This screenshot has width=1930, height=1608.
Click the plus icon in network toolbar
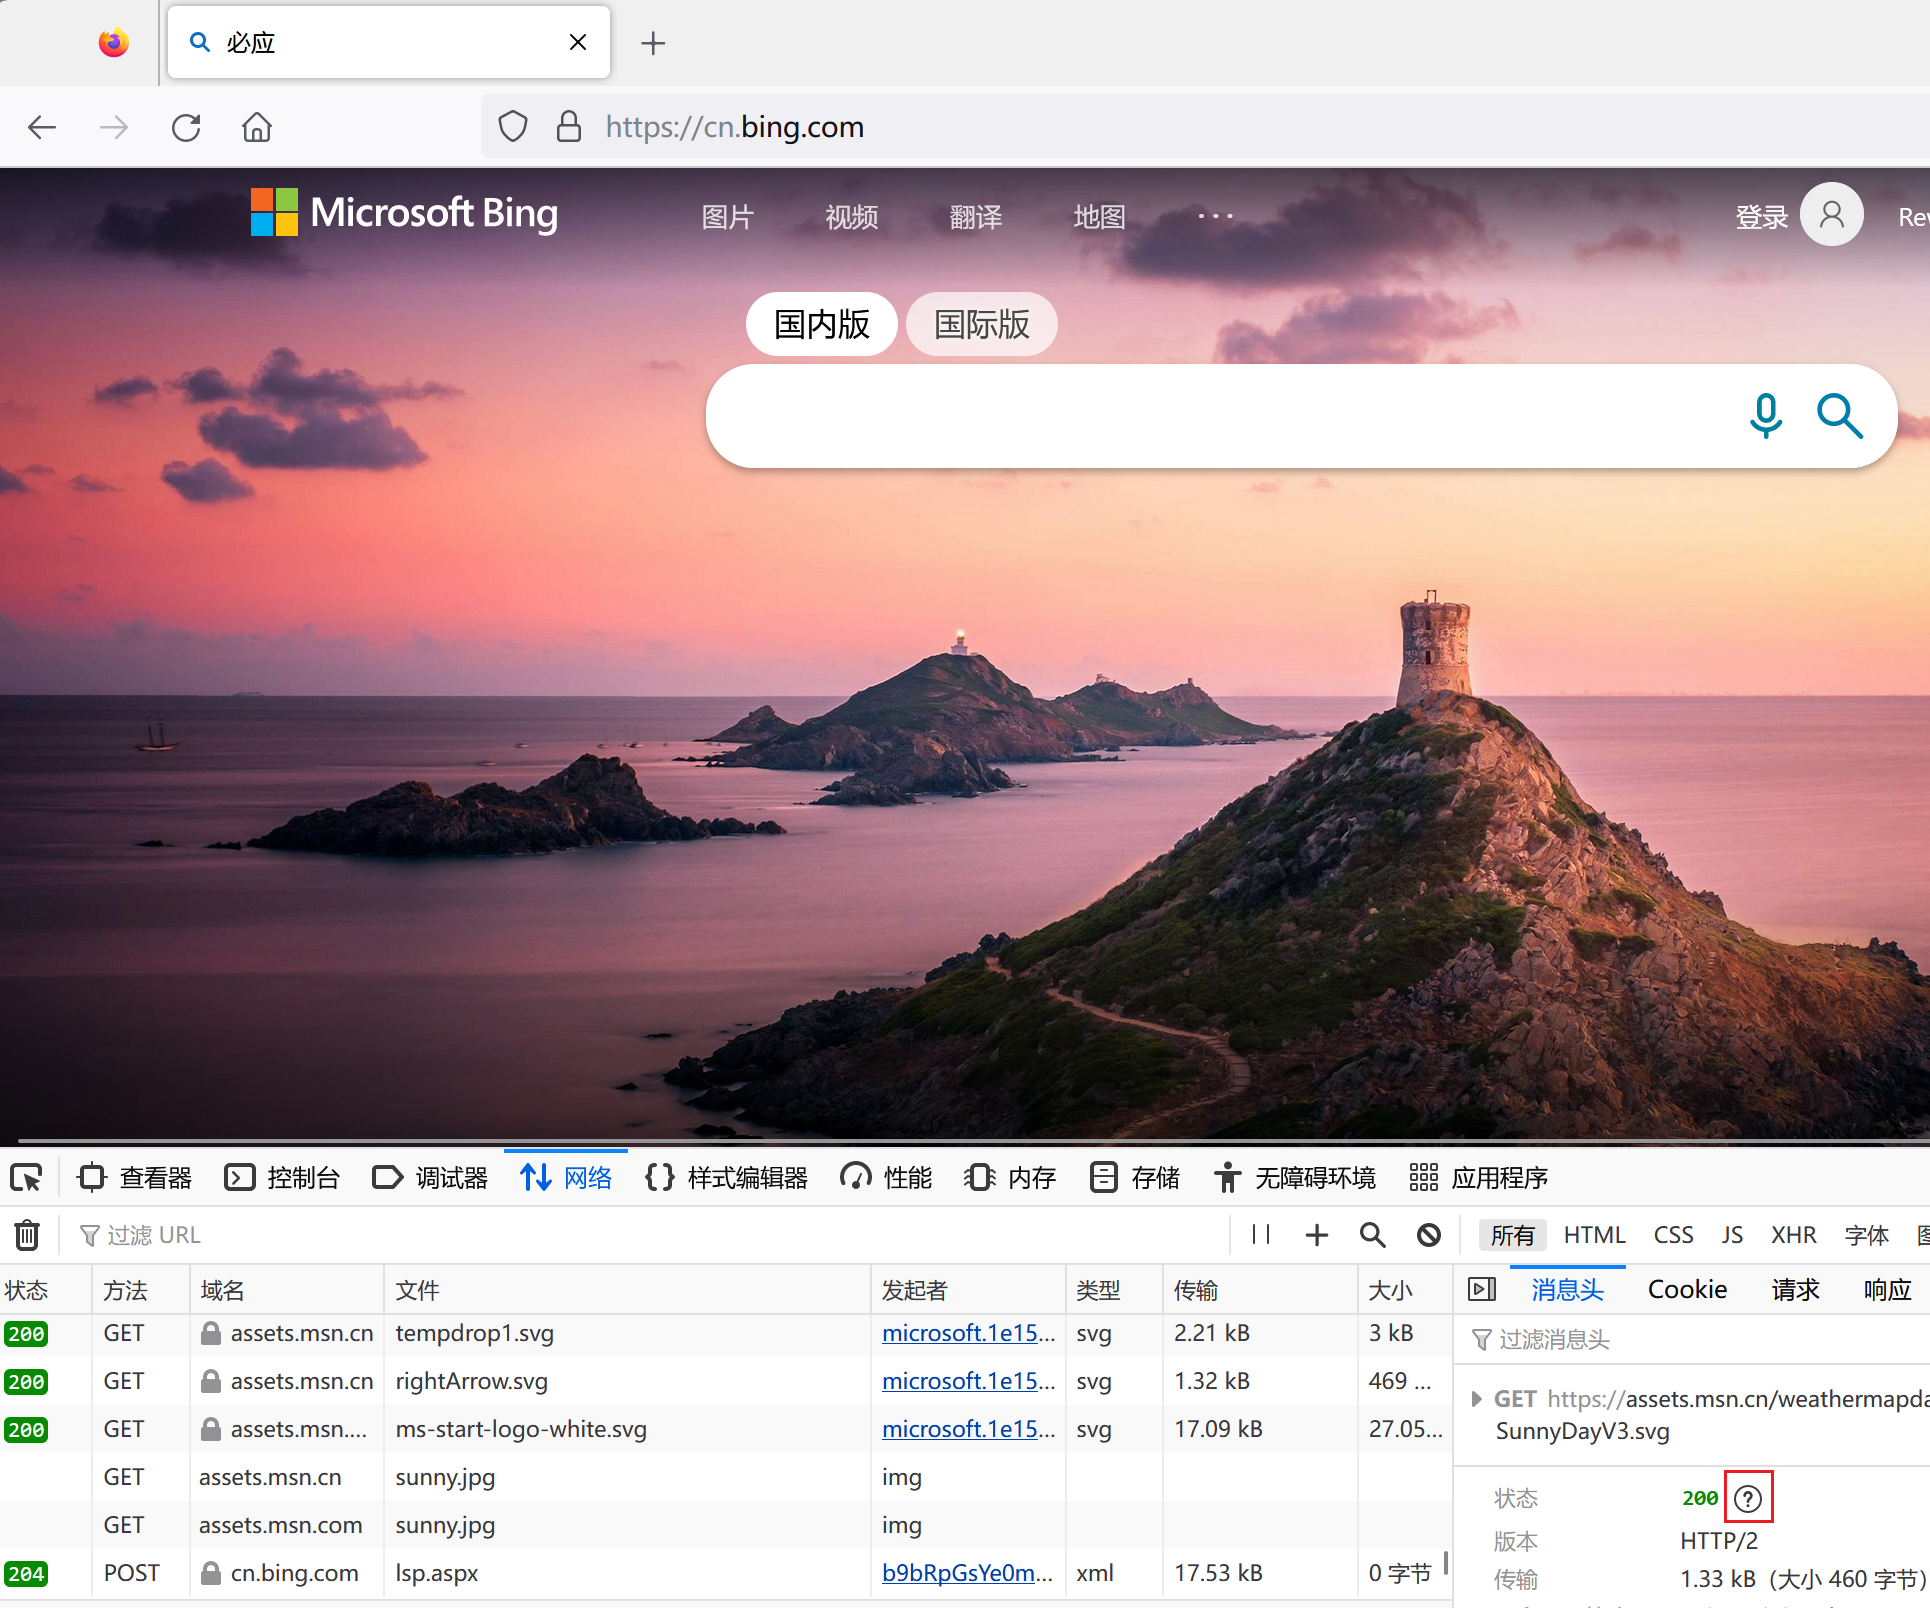pyautogui.click(x=1316, y=1235)
